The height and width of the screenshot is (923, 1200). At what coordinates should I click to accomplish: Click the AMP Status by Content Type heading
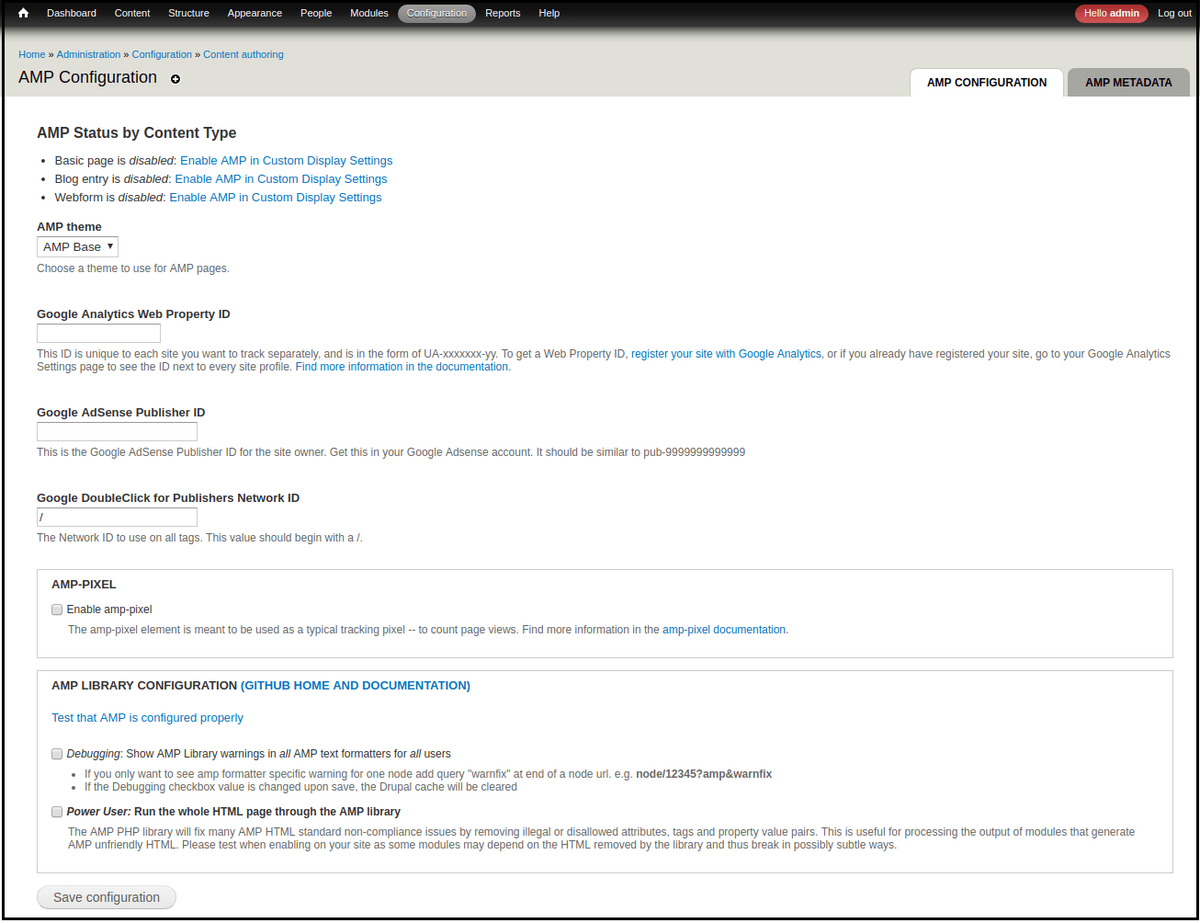[137, 133]
